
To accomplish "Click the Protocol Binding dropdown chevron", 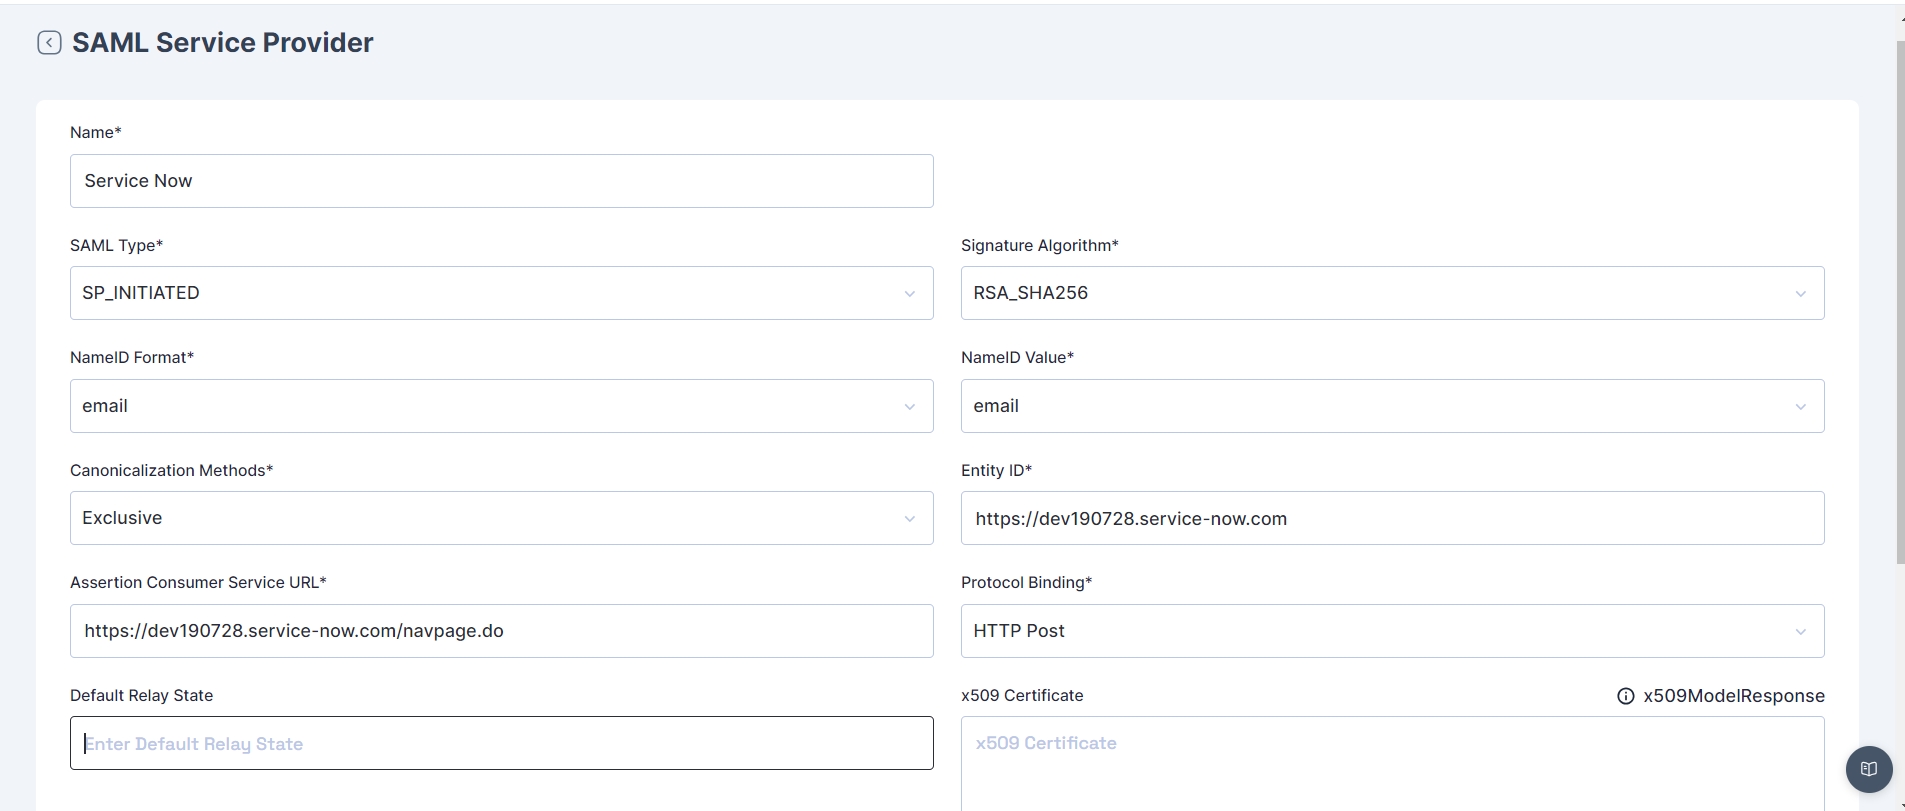I will [1800, 632].
